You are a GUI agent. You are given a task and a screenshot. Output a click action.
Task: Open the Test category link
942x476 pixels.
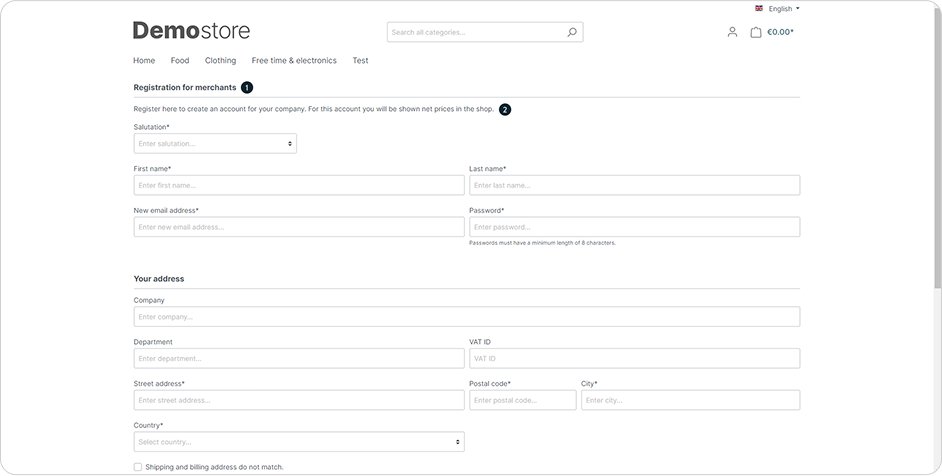tap(360, 61)
